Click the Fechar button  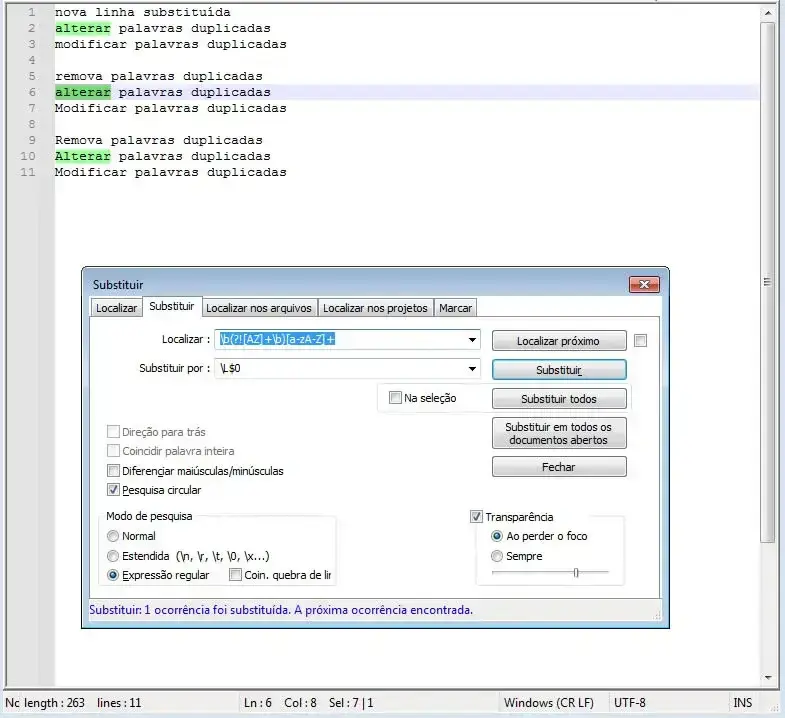pyautogui.click(x=559, y=467)
